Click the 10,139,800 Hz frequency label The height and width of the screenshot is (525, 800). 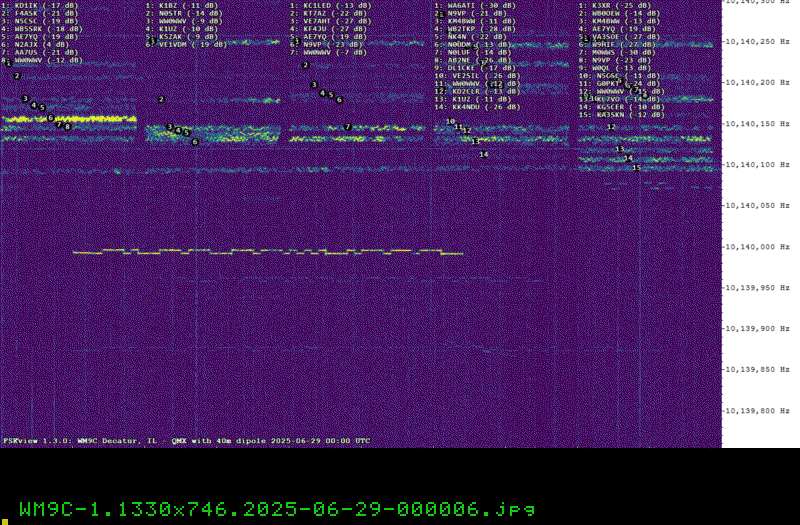tap(758, 411)
